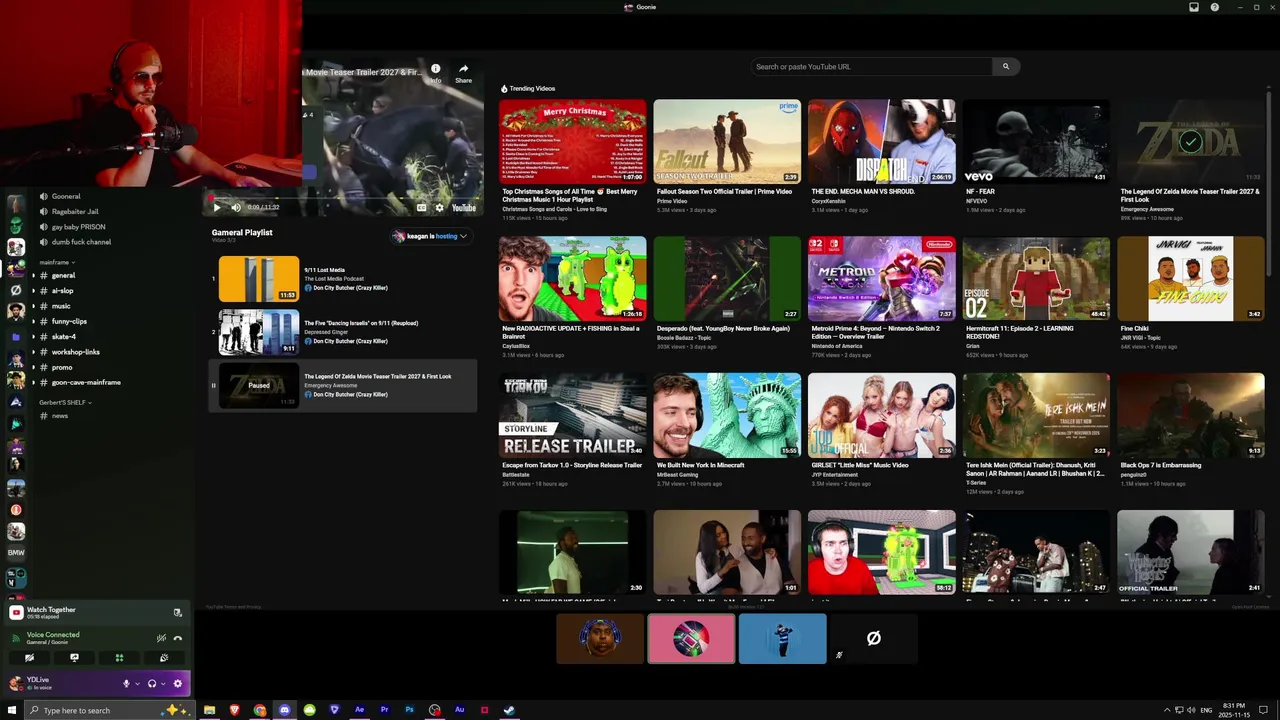The image size is (1280, 720).
Task: Toggle noise suppression in Voice Connected panel
Action: [161, 638]
